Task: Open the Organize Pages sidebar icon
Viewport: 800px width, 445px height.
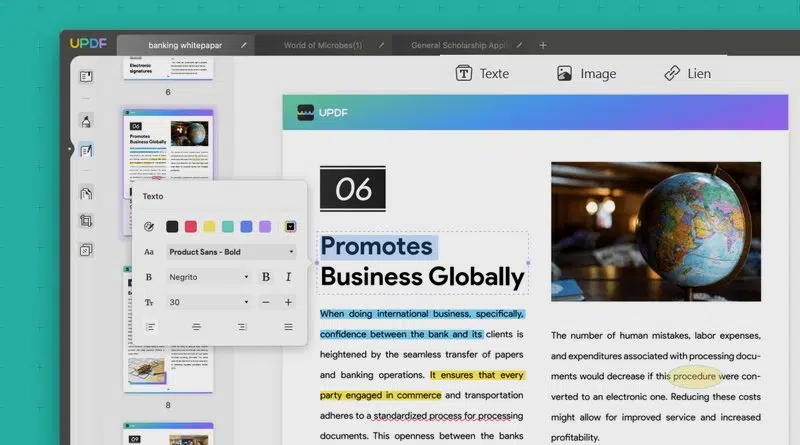Action: pos(86,193)
